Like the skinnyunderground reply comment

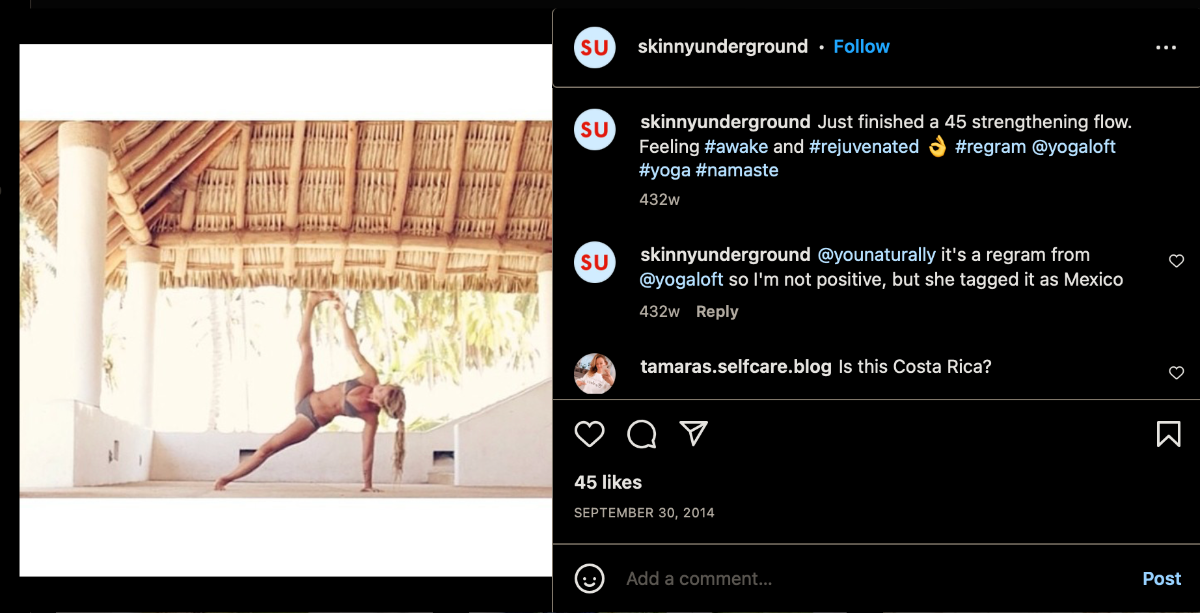click(1176, 261)
